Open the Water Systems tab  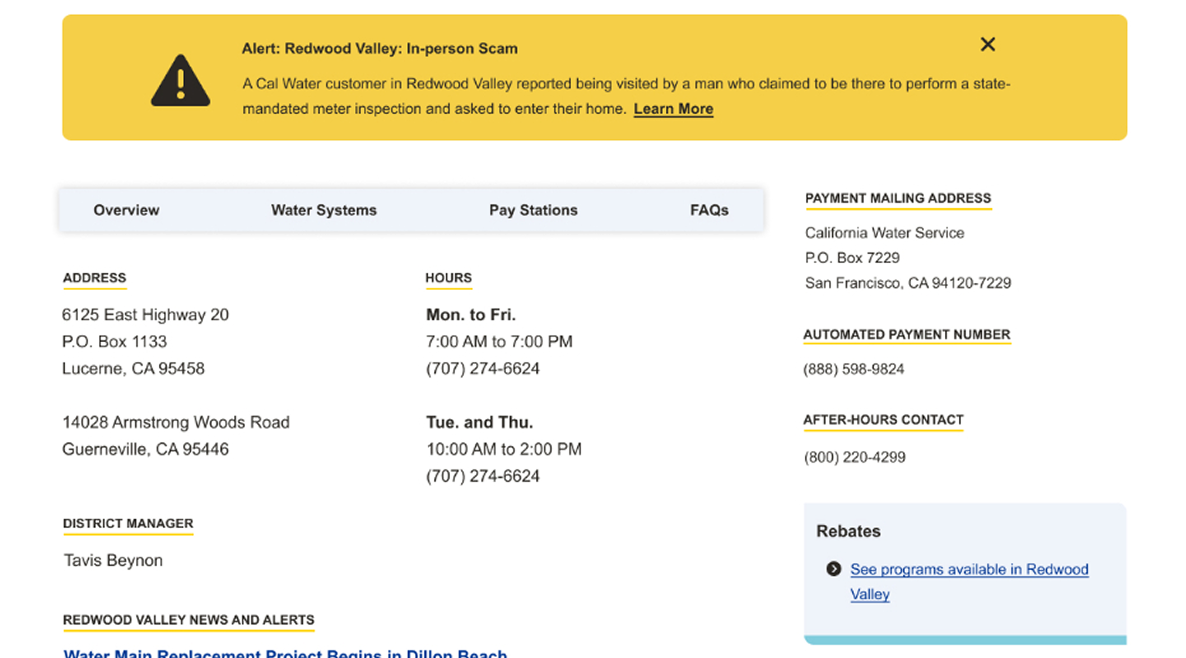point(324,210)
